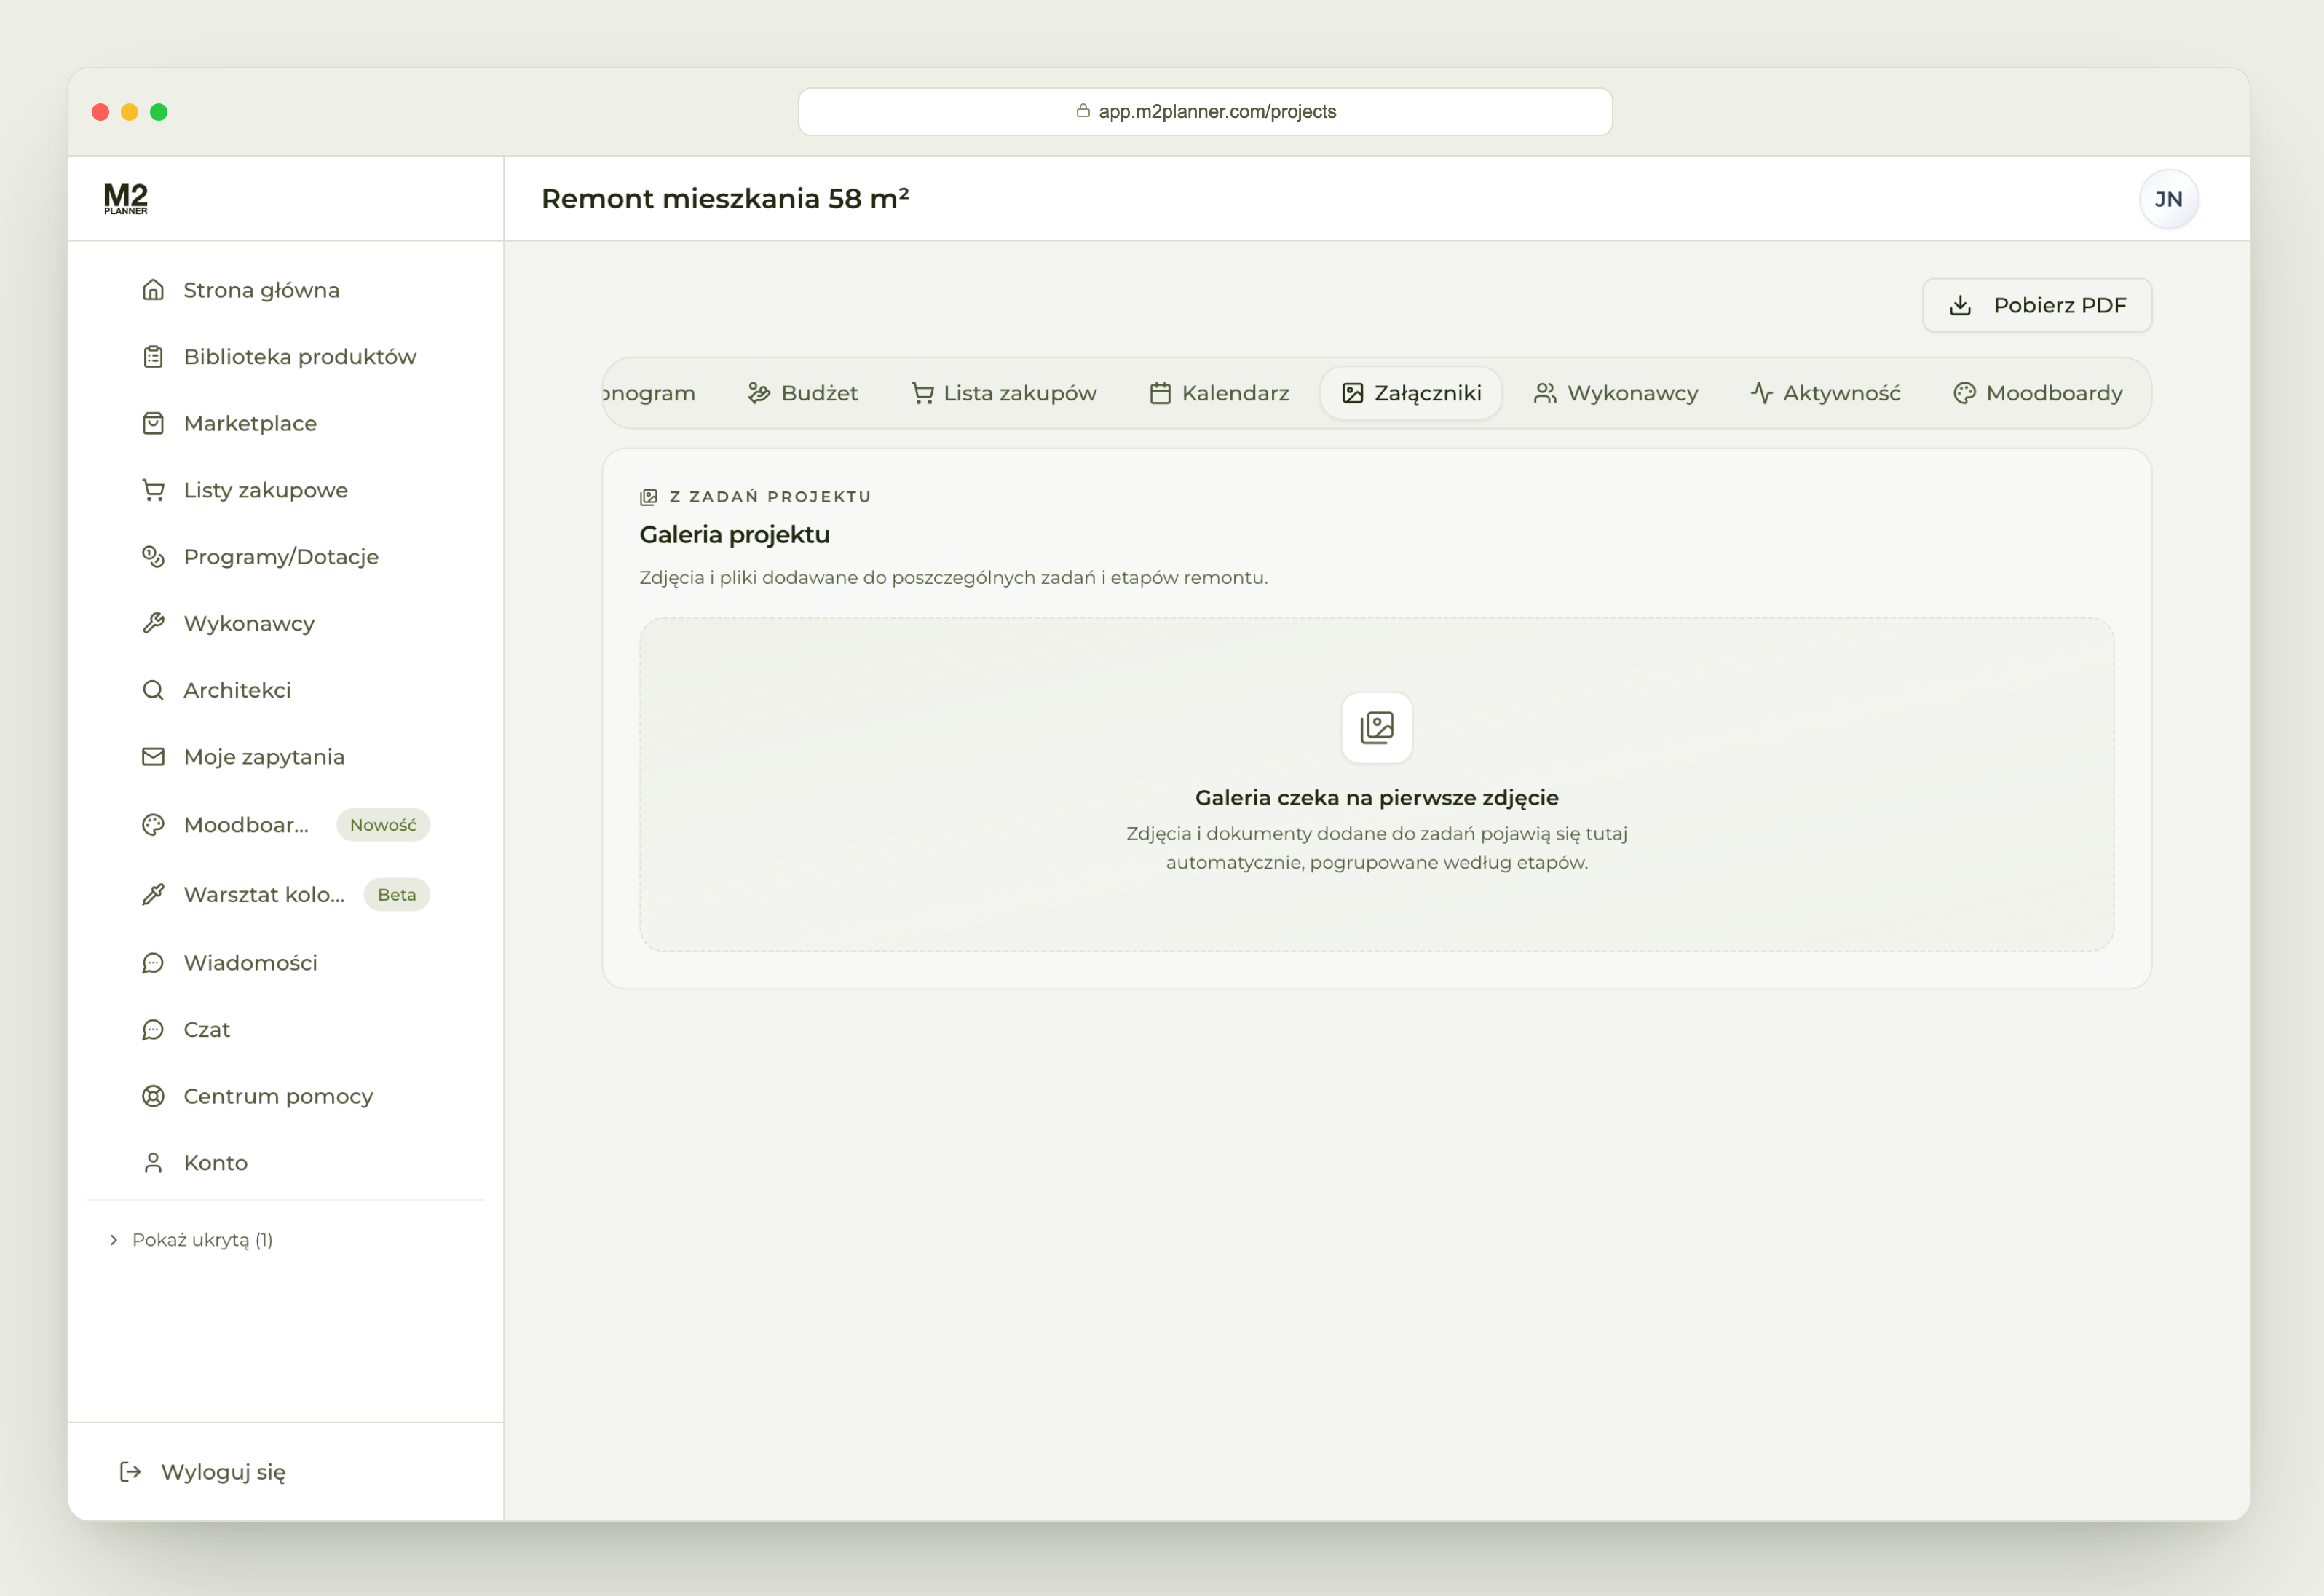Viewport: 2324px width, 1596px height.
Task: Click the person icon beside Konto
Action: (x=153, y=1163)
